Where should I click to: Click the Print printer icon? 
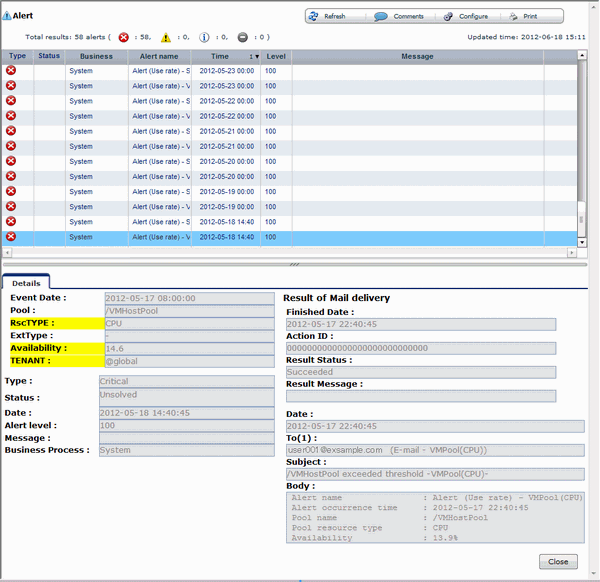pyautogui.click(x=513, y=16)
